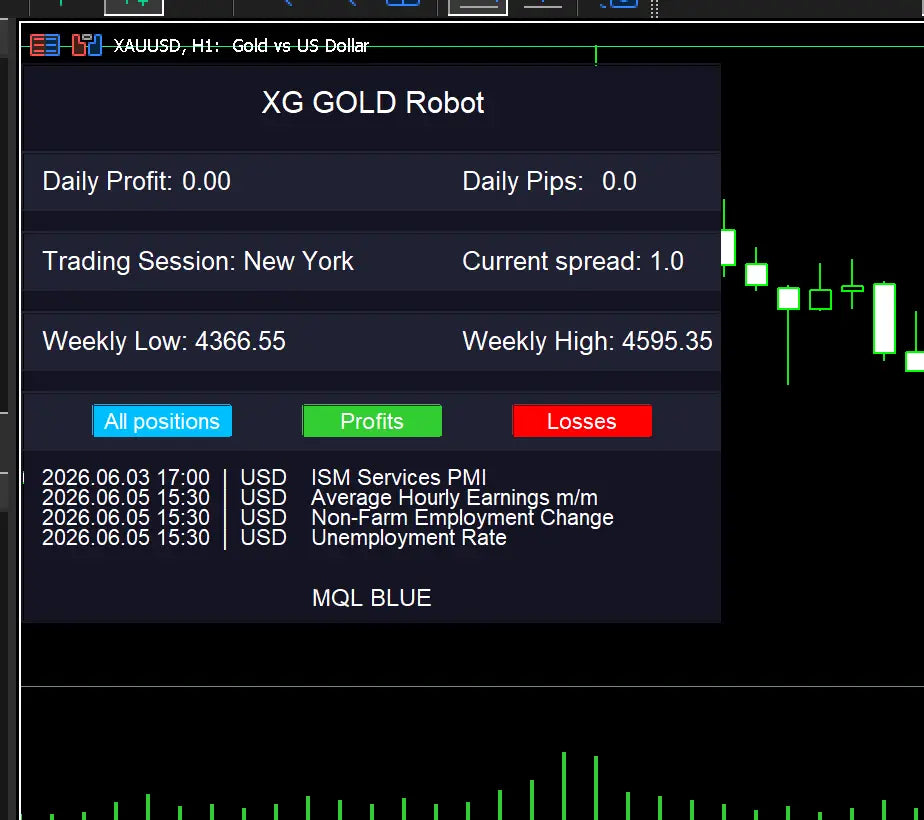Click the XG GOLD Robot panel title

(x=372, y=103)
